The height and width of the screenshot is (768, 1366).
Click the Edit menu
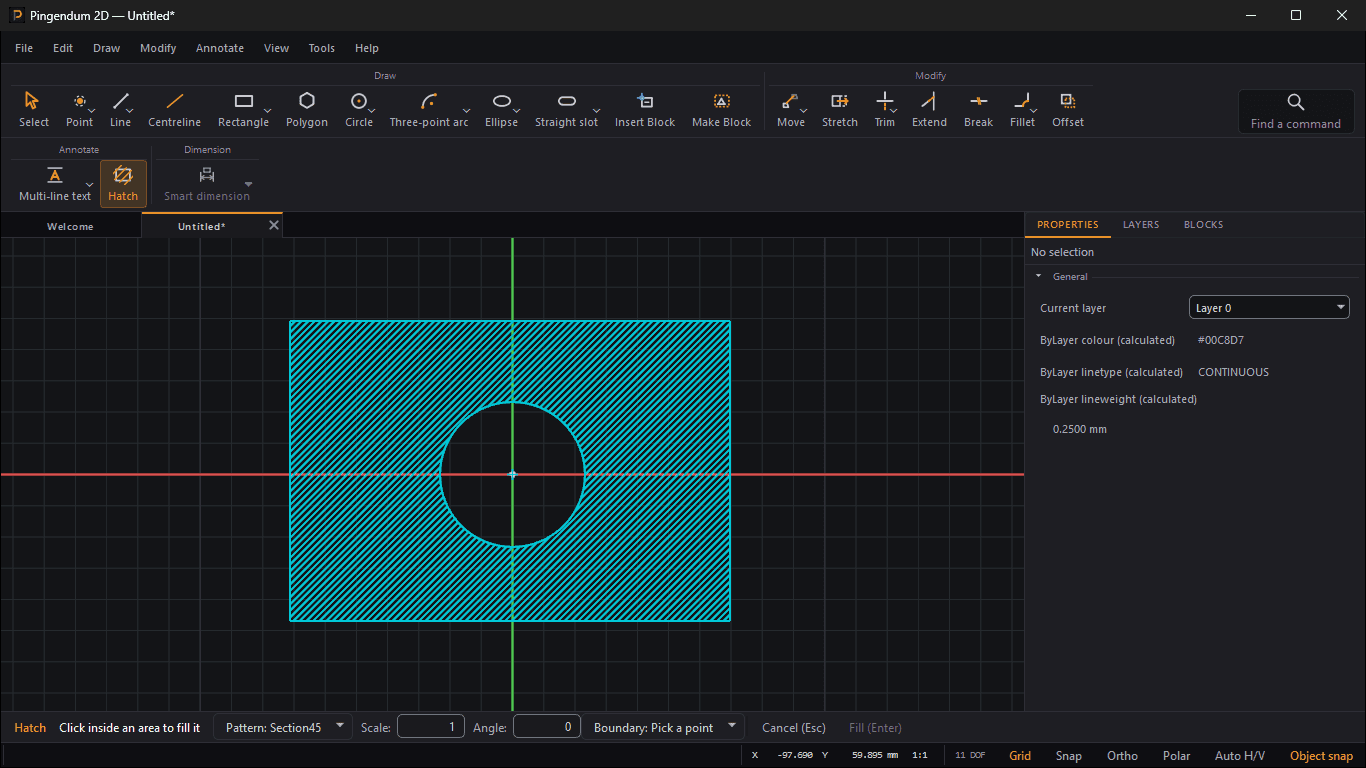point(63,48)
